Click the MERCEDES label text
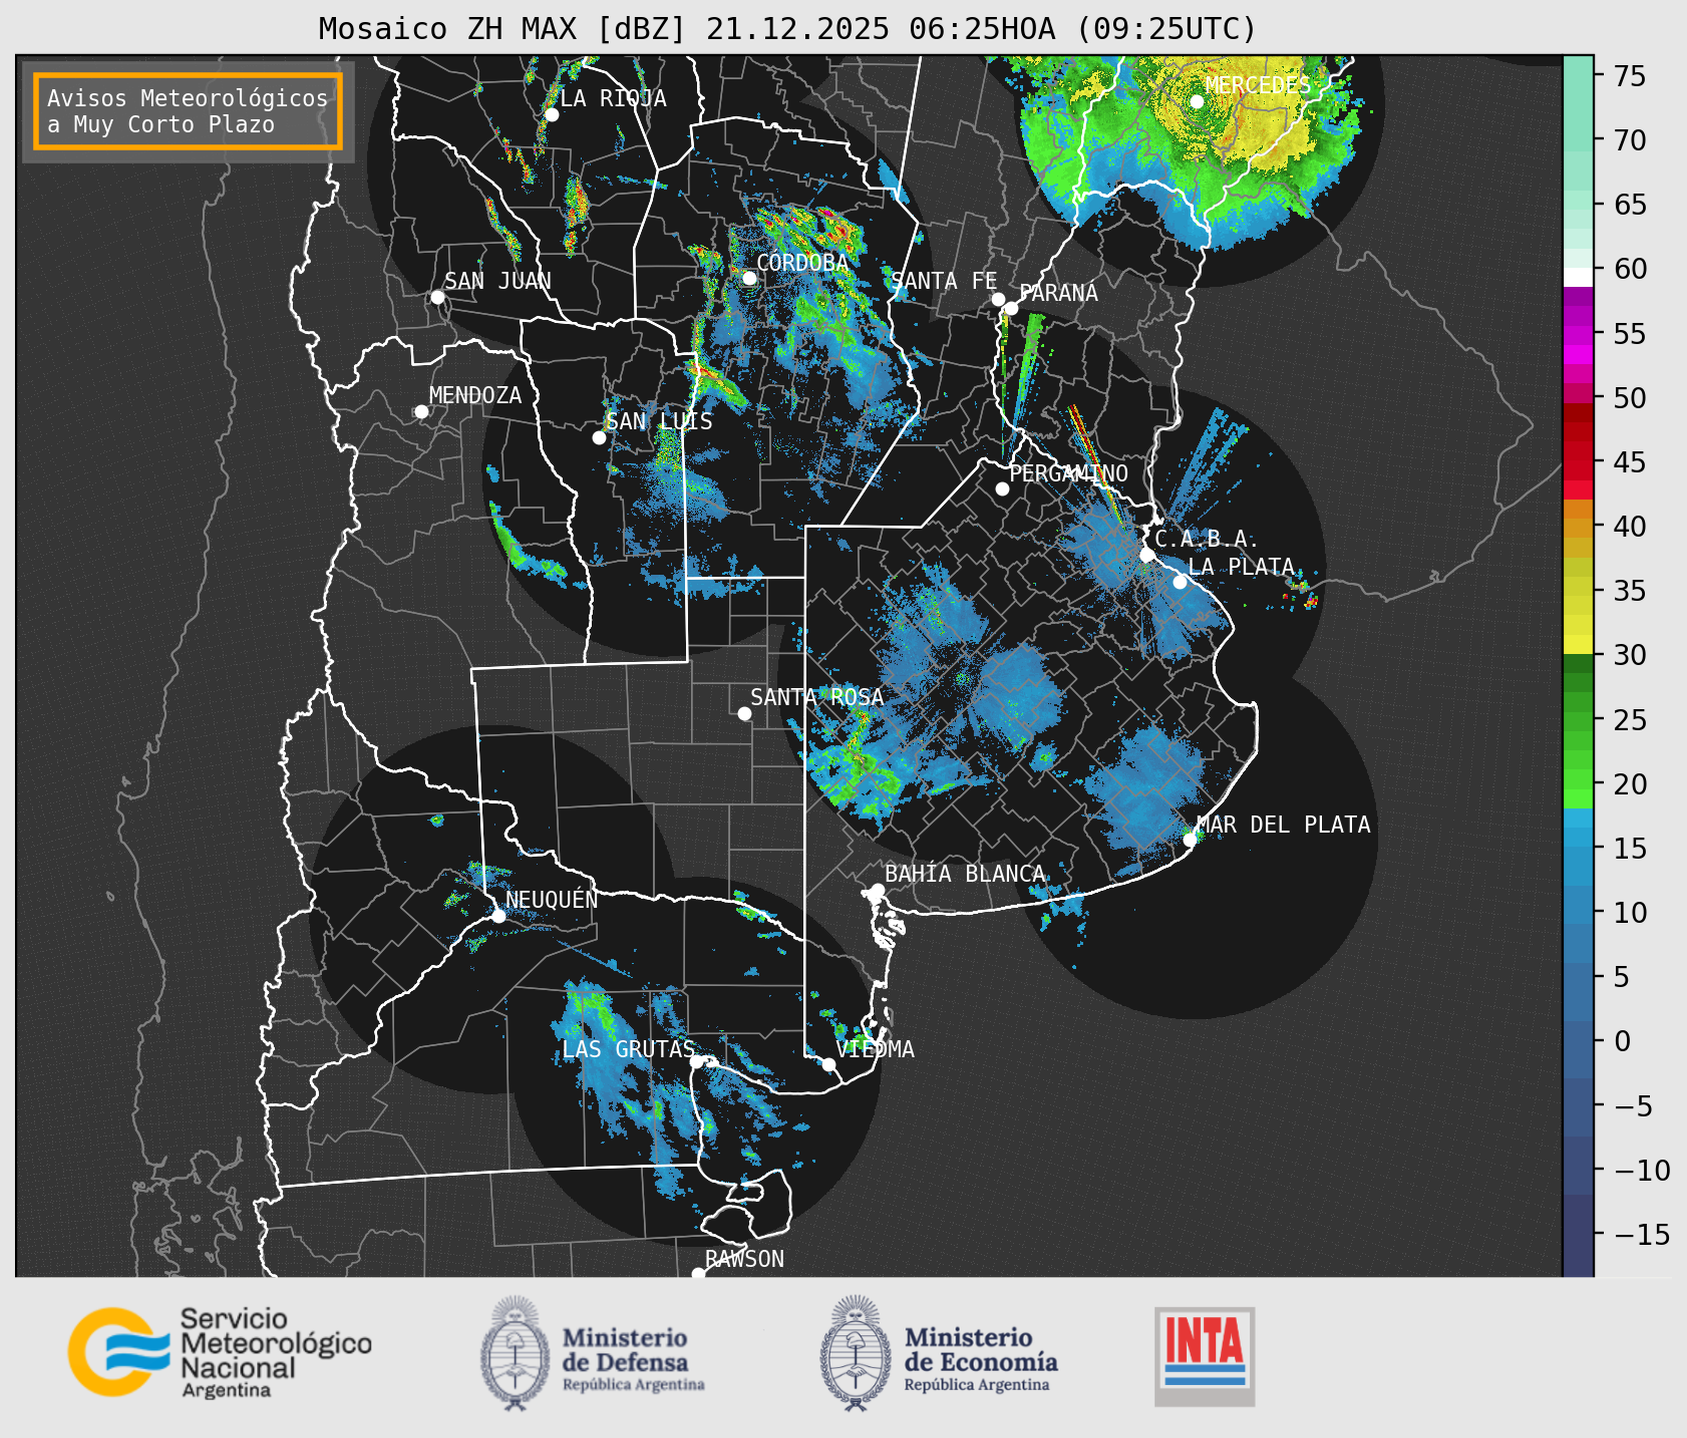This screenshot has height=1438, width=1687. 1257,86
